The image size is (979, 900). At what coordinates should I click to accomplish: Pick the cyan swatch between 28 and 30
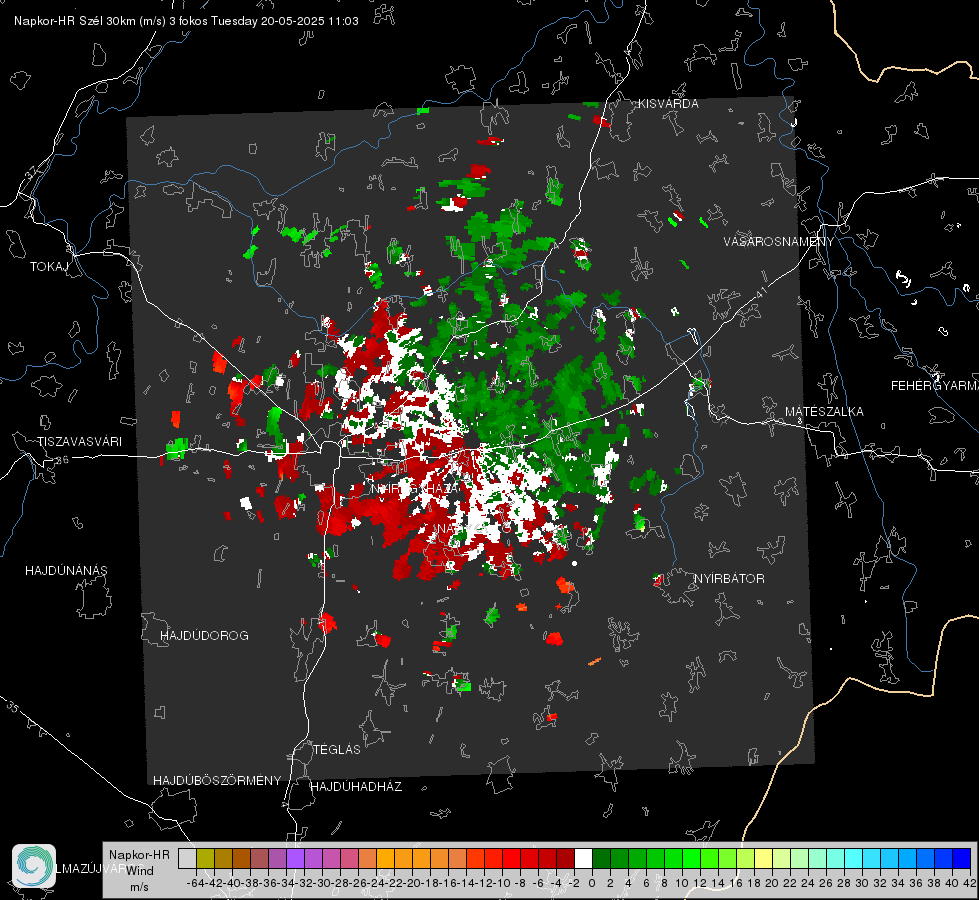[854, 858]
